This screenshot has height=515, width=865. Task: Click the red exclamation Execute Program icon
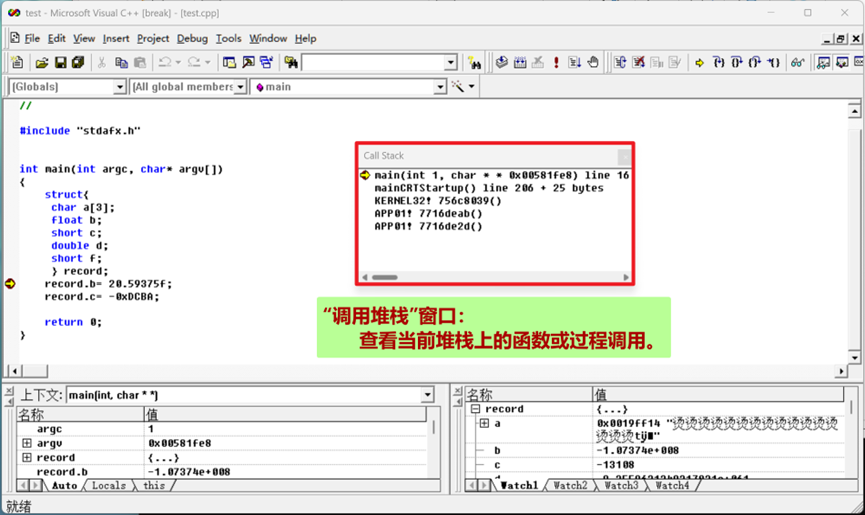(x=556, y=62)
